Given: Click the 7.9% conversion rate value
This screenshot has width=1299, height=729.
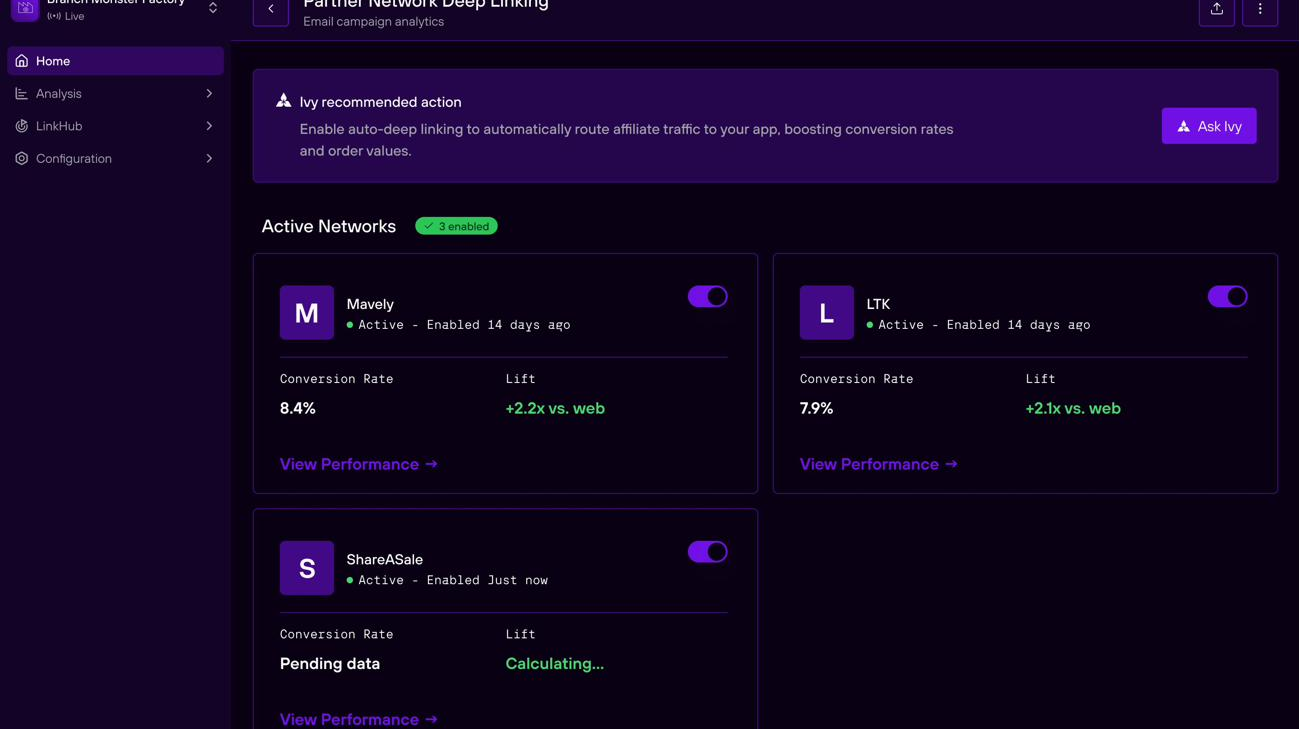Looking at the screenshot, I should click(817, 408).
